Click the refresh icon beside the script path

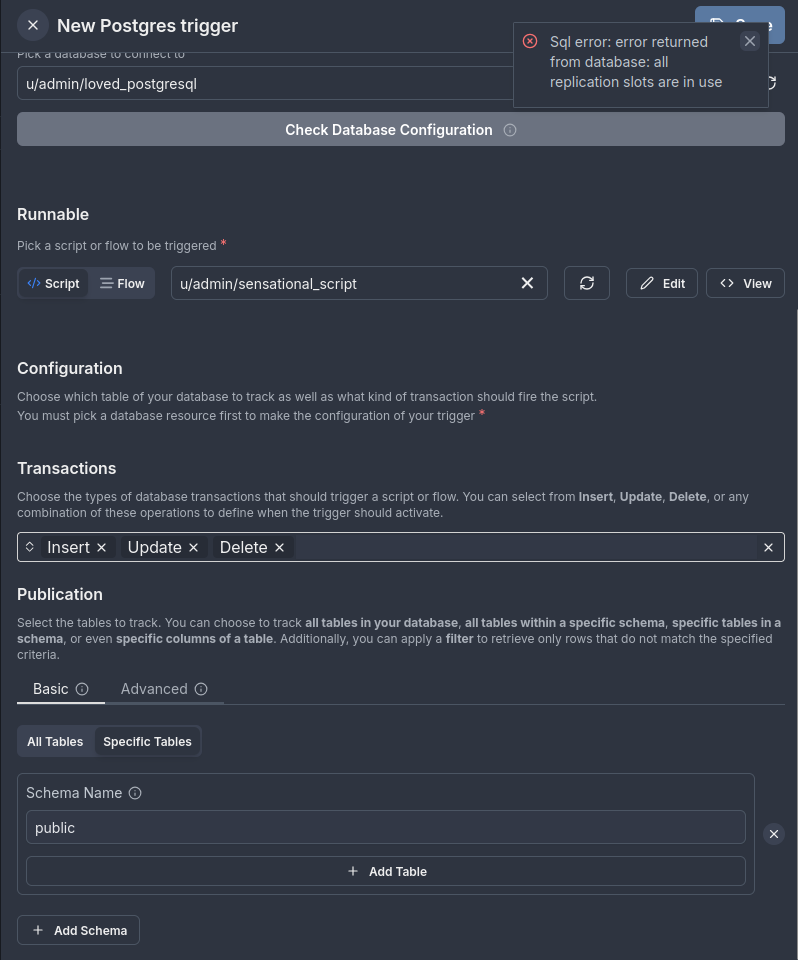coord(587,283)
